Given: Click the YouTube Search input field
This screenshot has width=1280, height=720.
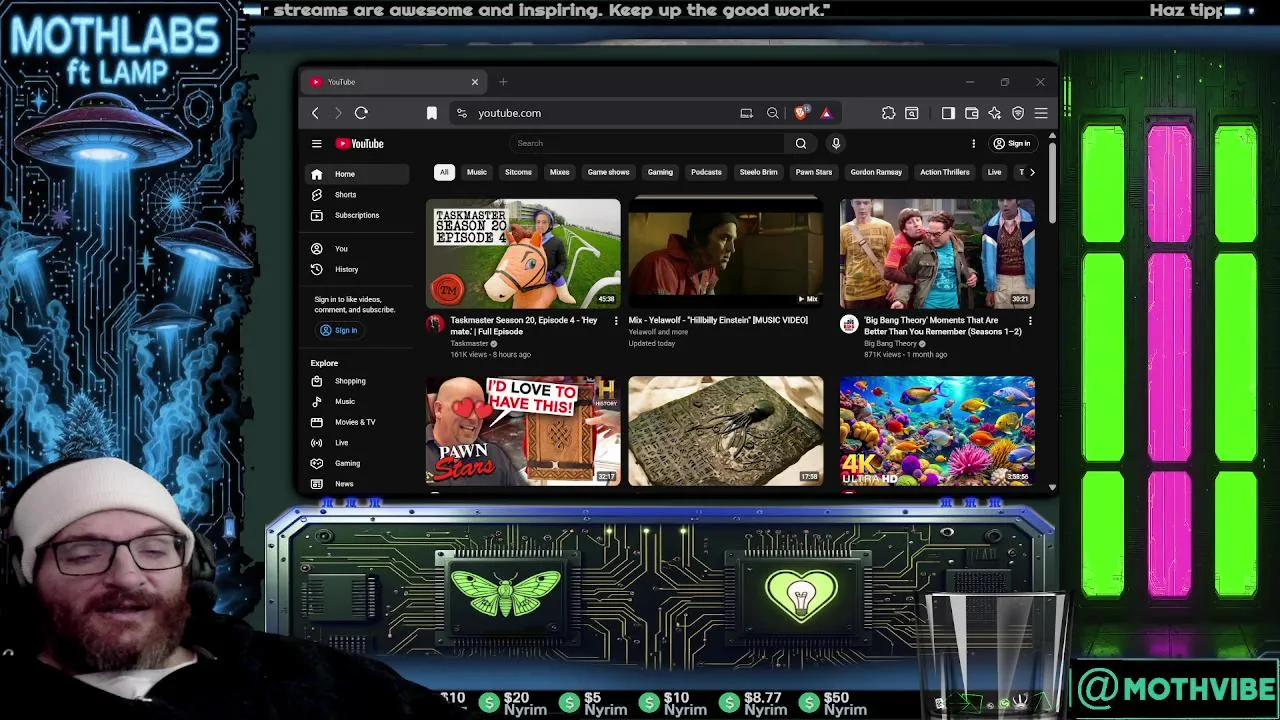Looking at the screenshot, I should [x=648, y=144].
